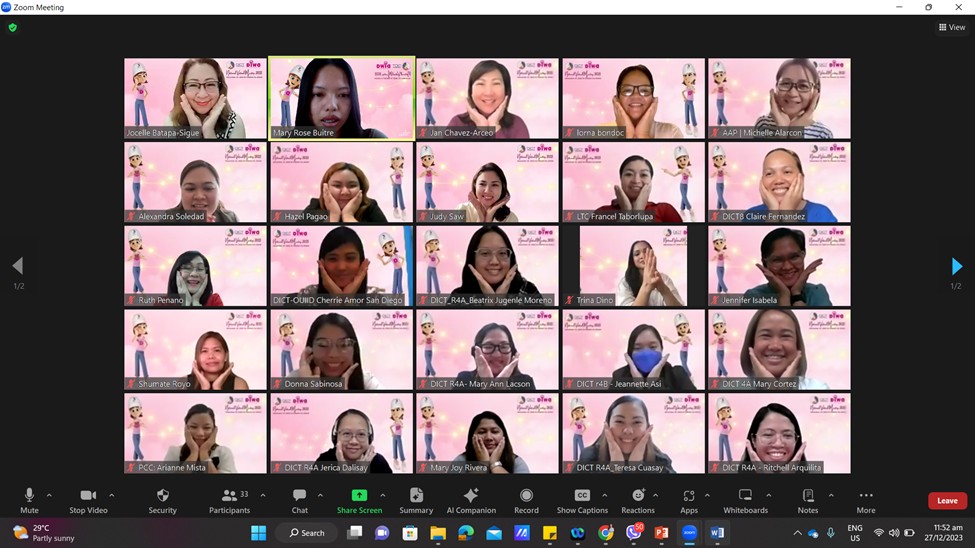Image resolution: width=975 pixels, height=548 pixels.
Task: Open the Summary tool
Action: [x=416, y=499]
